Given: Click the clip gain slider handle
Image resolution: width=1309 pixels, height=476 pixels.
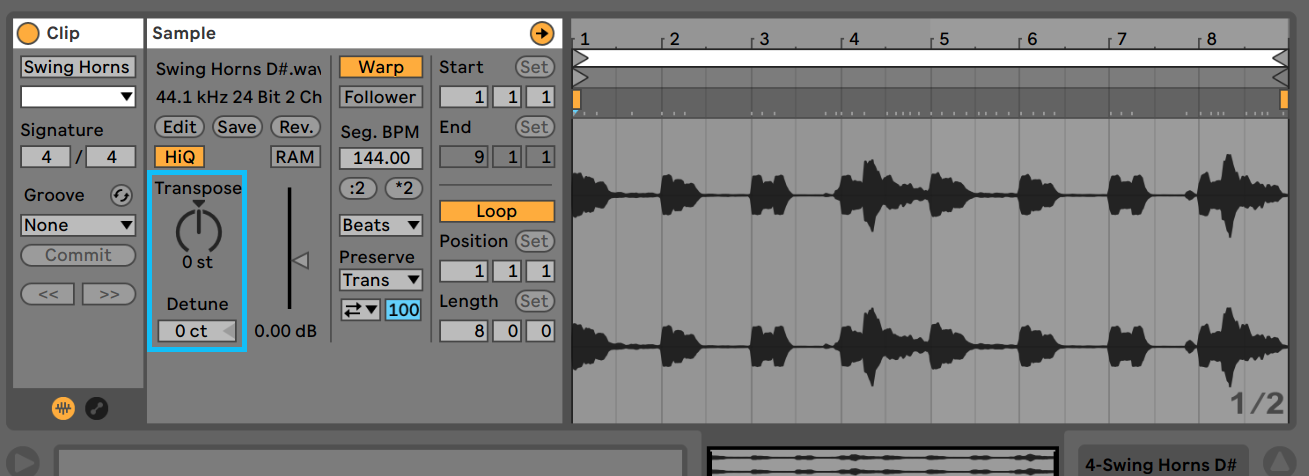Looking at the screenshot, I should (300, 261).
